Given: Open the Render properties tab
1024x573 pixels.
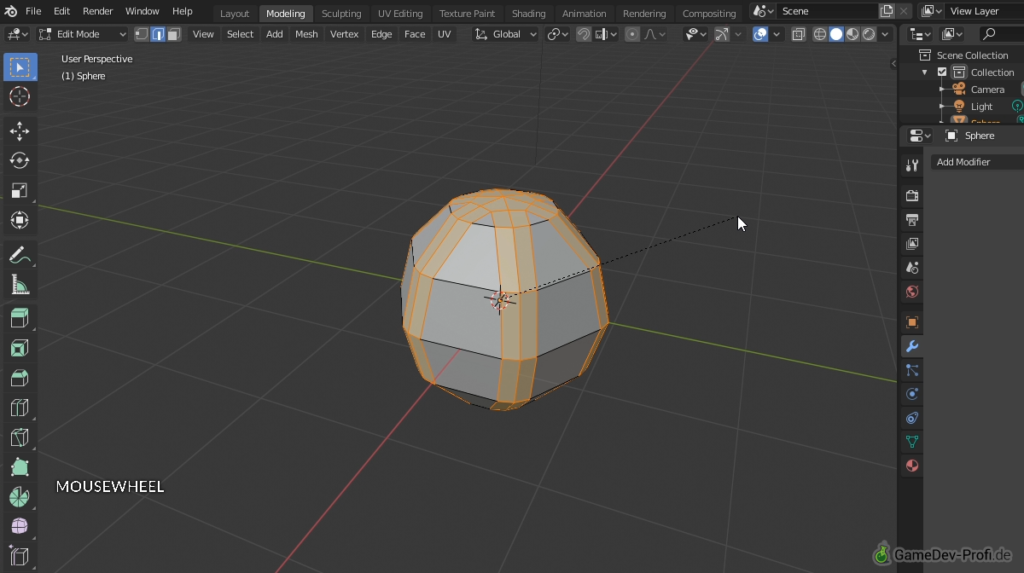Looking at the screenshot, I should tap(912, 196).
